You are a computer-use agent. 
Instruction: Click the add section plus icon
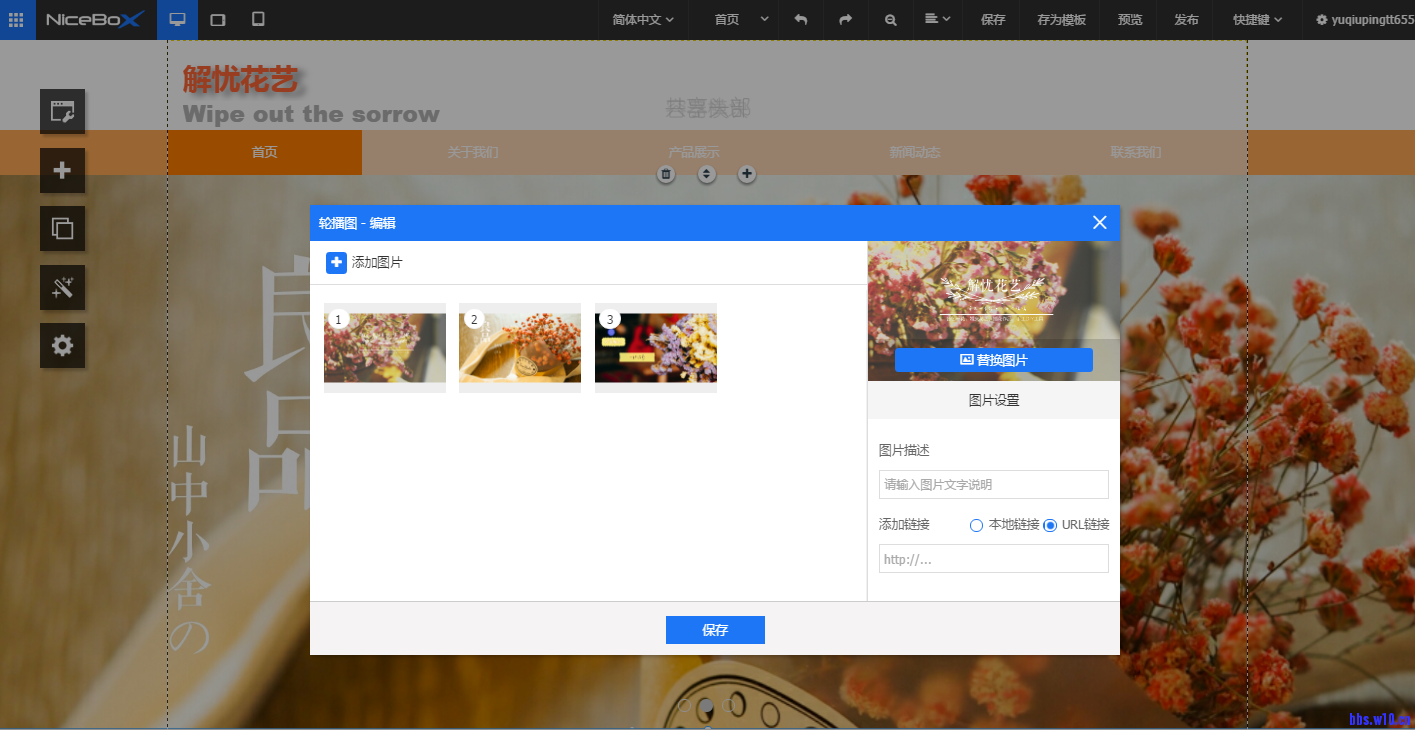point(746,174)
